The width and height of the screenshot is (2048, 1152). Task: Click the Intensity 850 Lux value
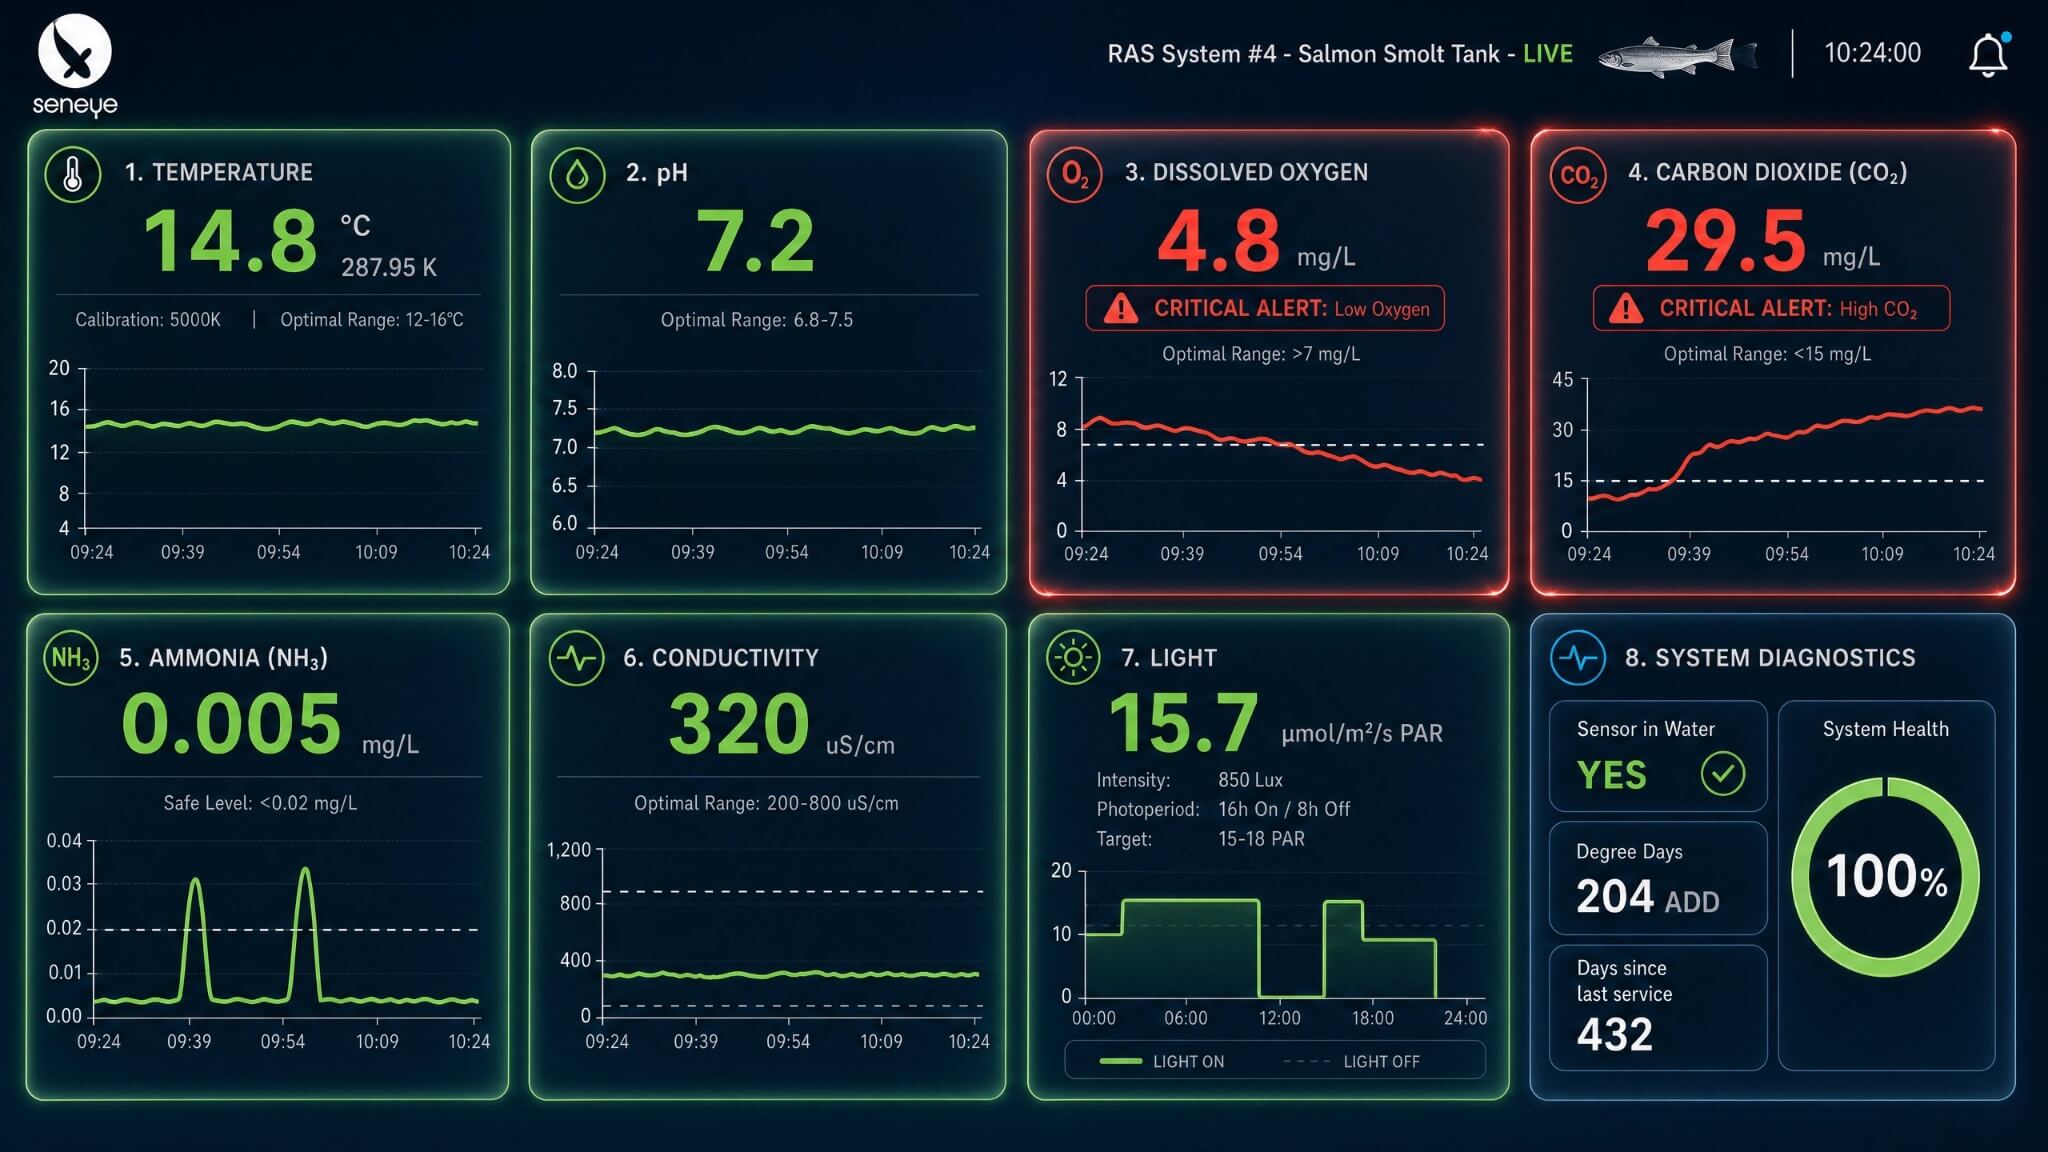pyautogui.click(x=1250, y=780)
